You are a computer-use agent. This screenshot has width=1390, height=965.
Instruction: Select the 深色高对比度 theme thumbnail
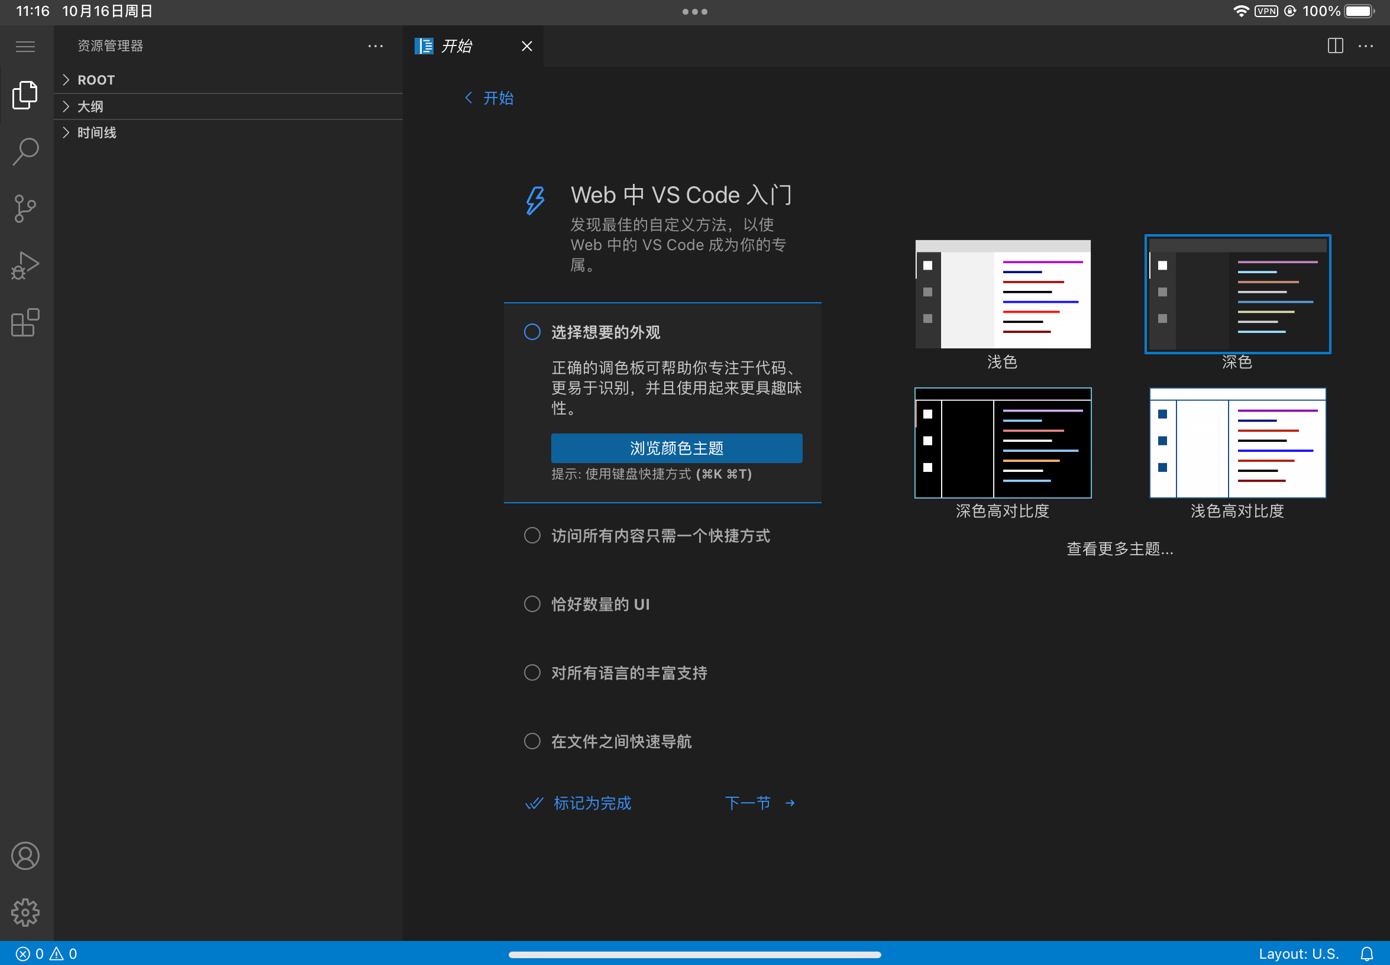tap(1002, 443)
